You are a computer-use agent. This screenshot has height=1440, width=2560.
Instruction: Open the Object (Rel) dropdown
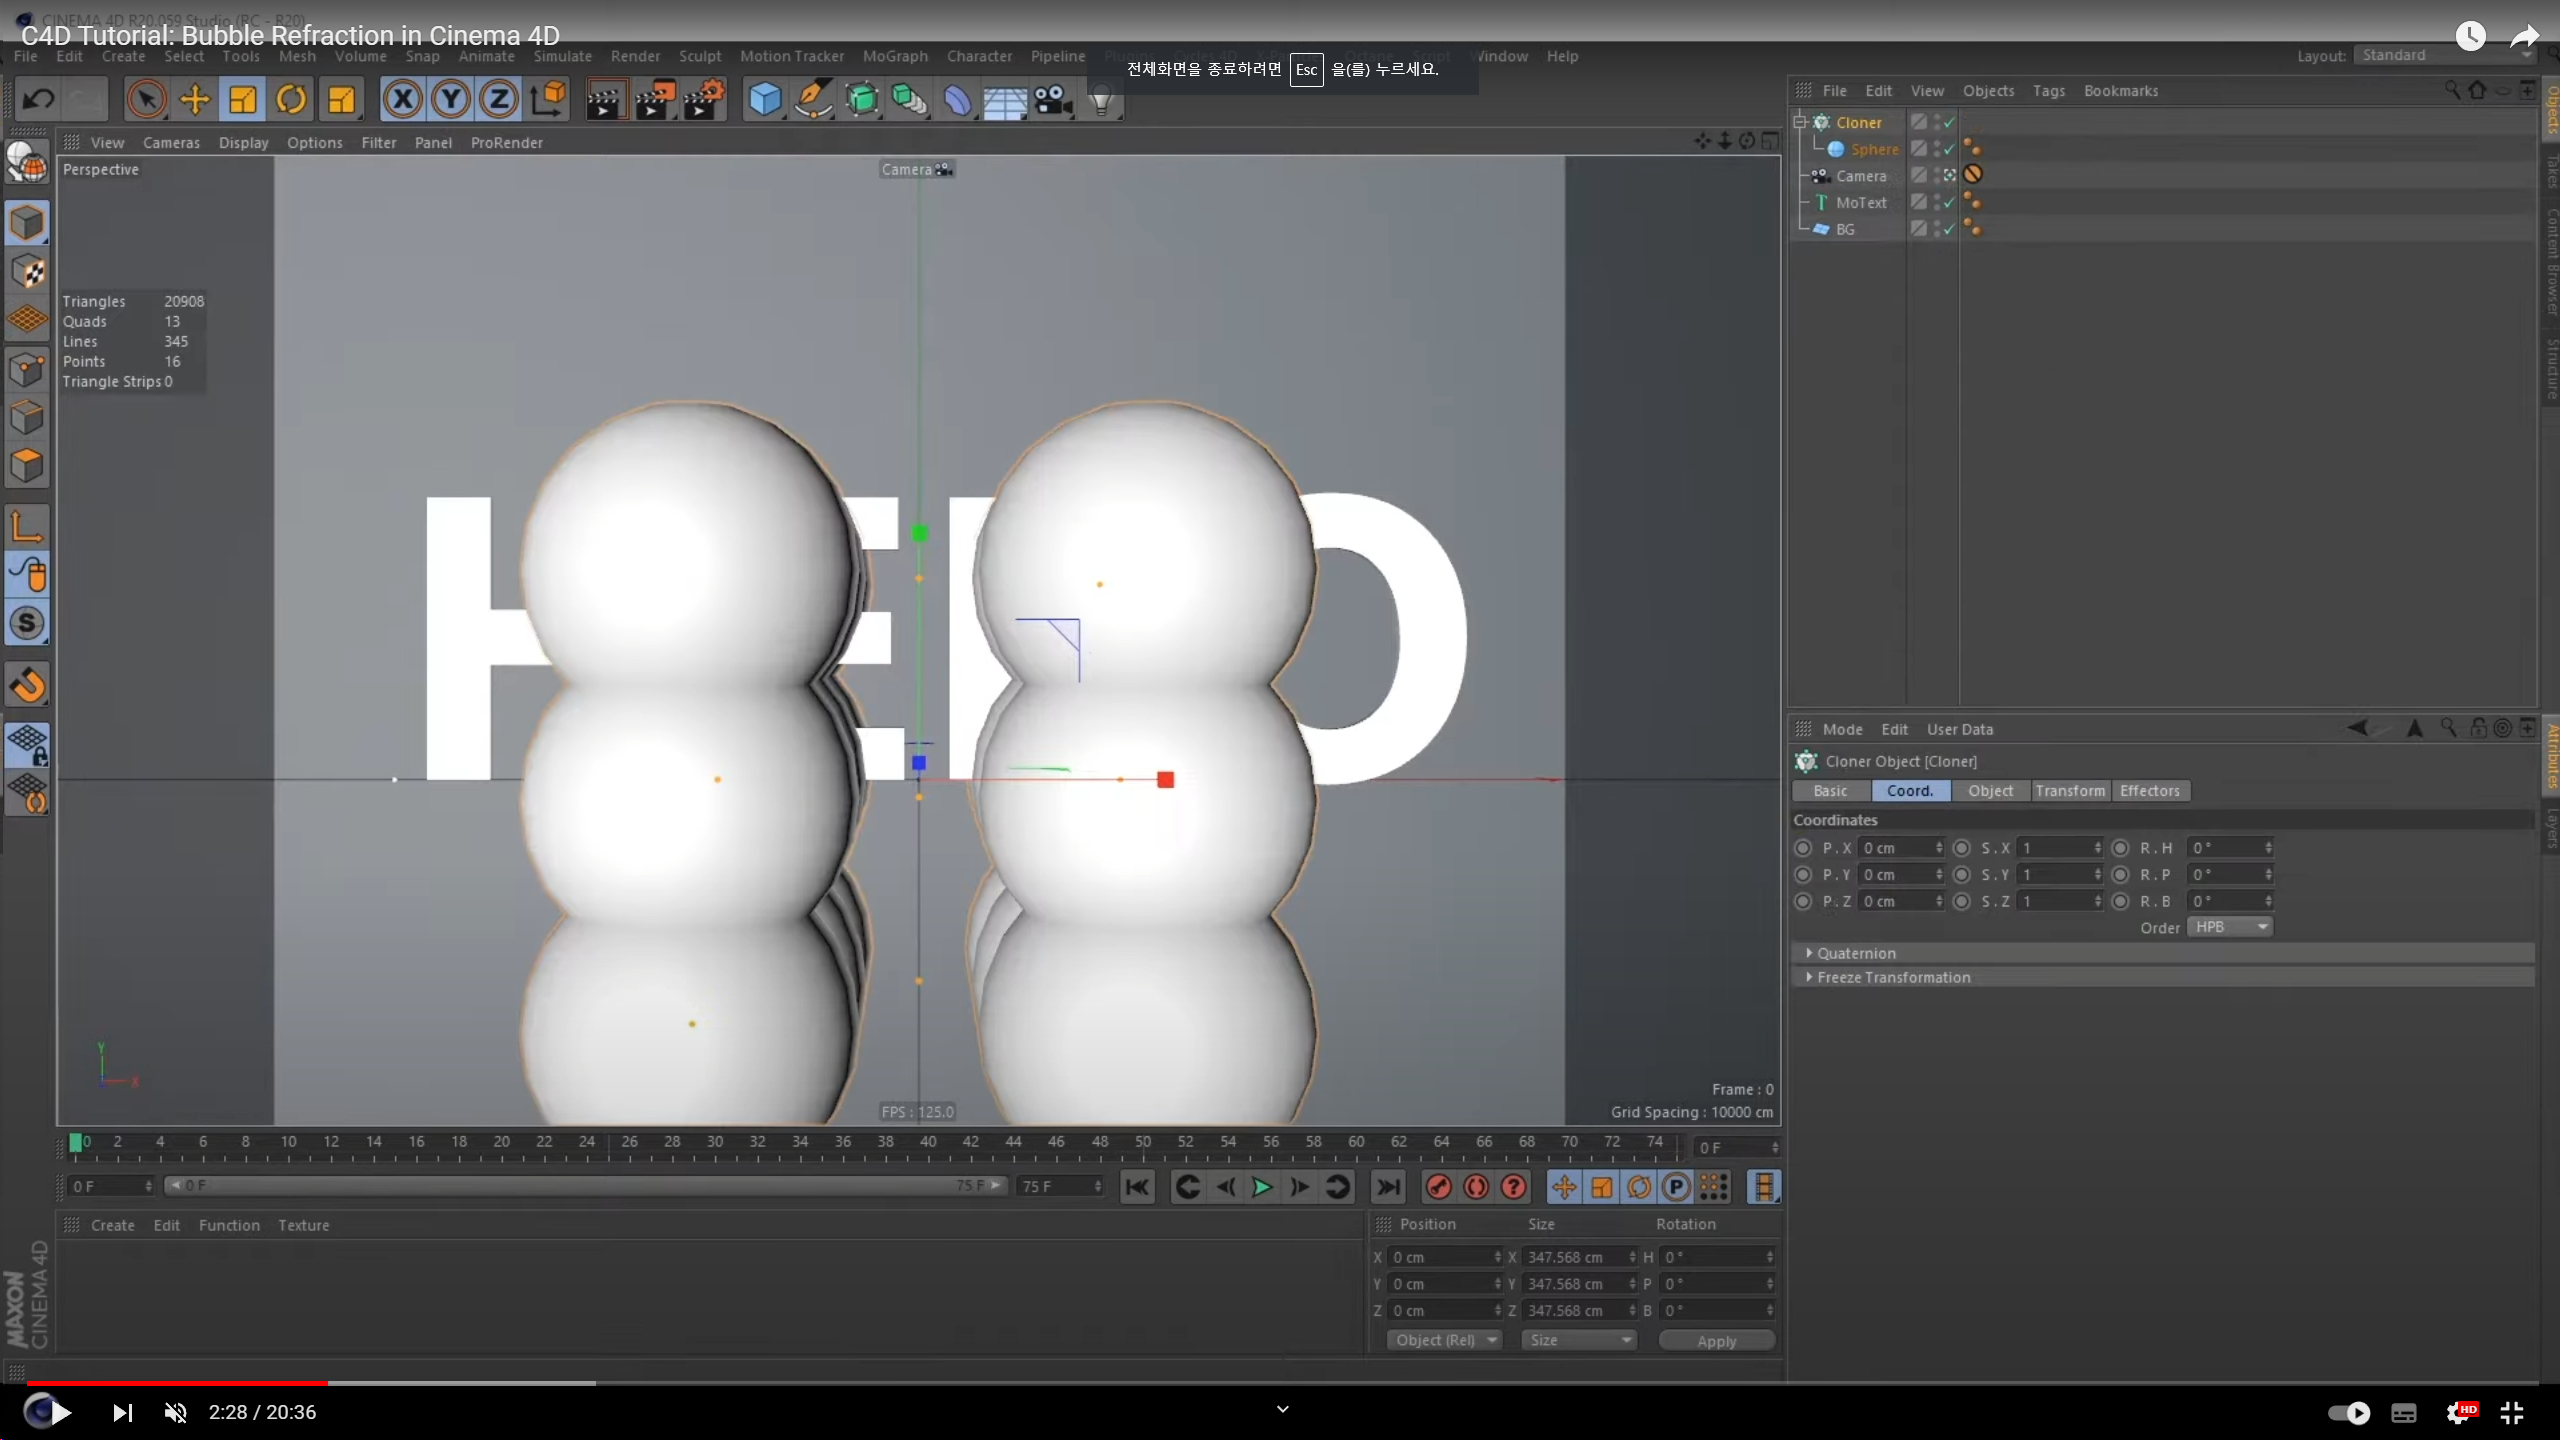point(1444,1340)
